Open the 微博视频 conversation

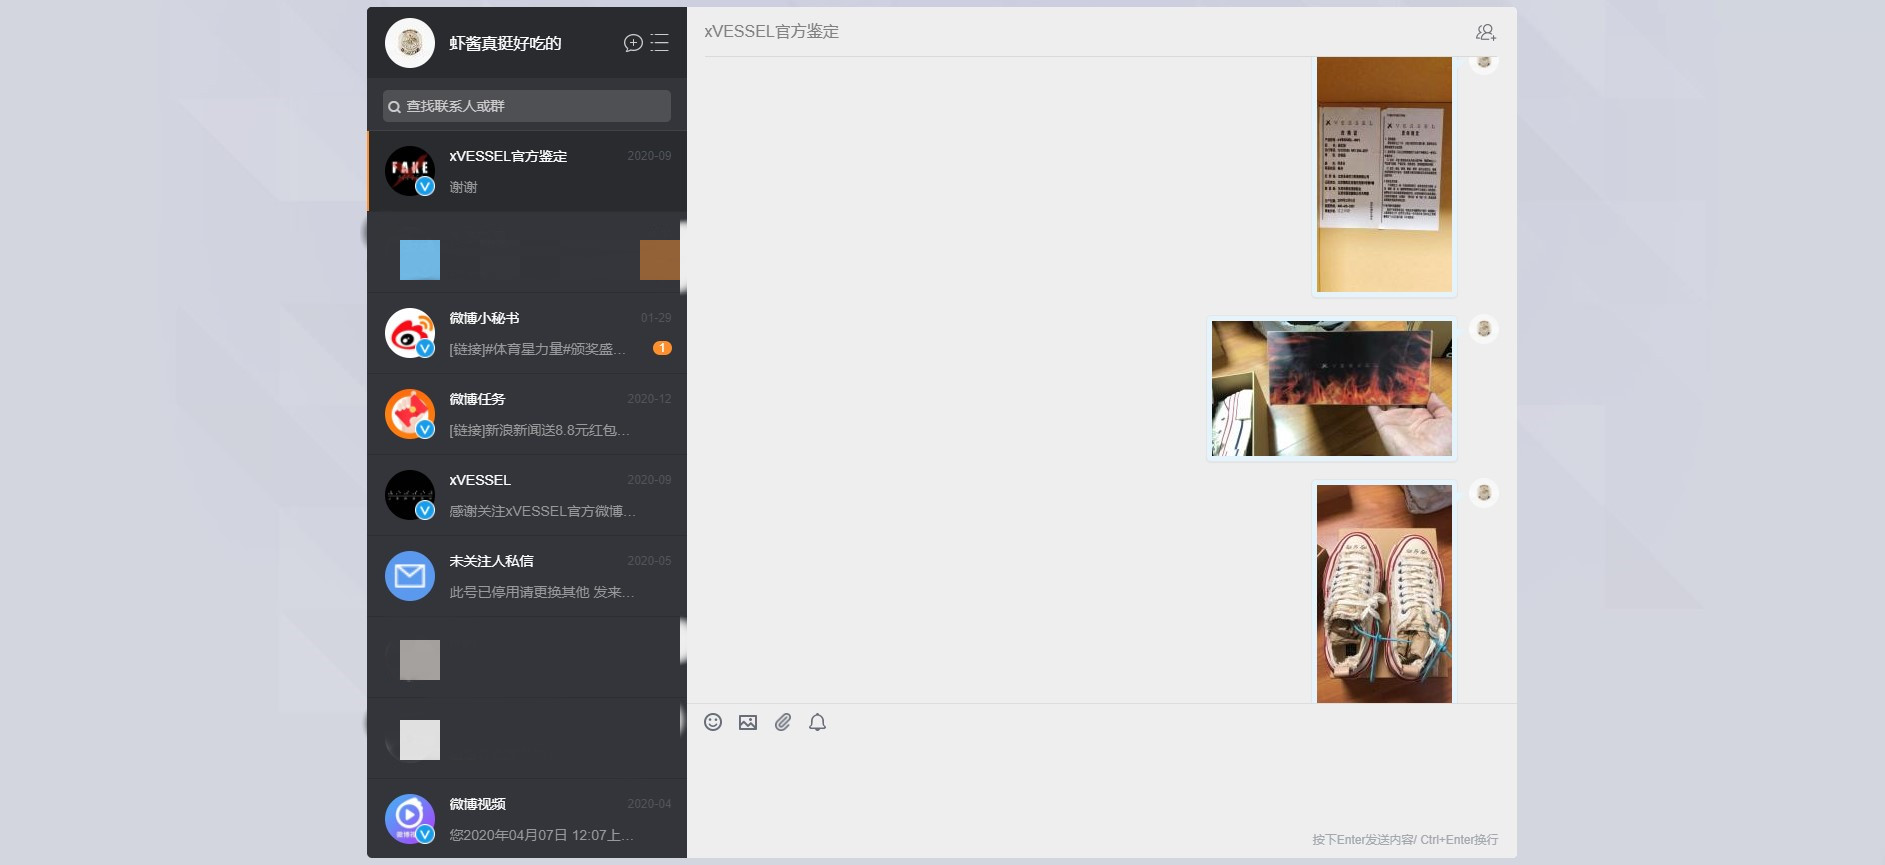(527, 818)
